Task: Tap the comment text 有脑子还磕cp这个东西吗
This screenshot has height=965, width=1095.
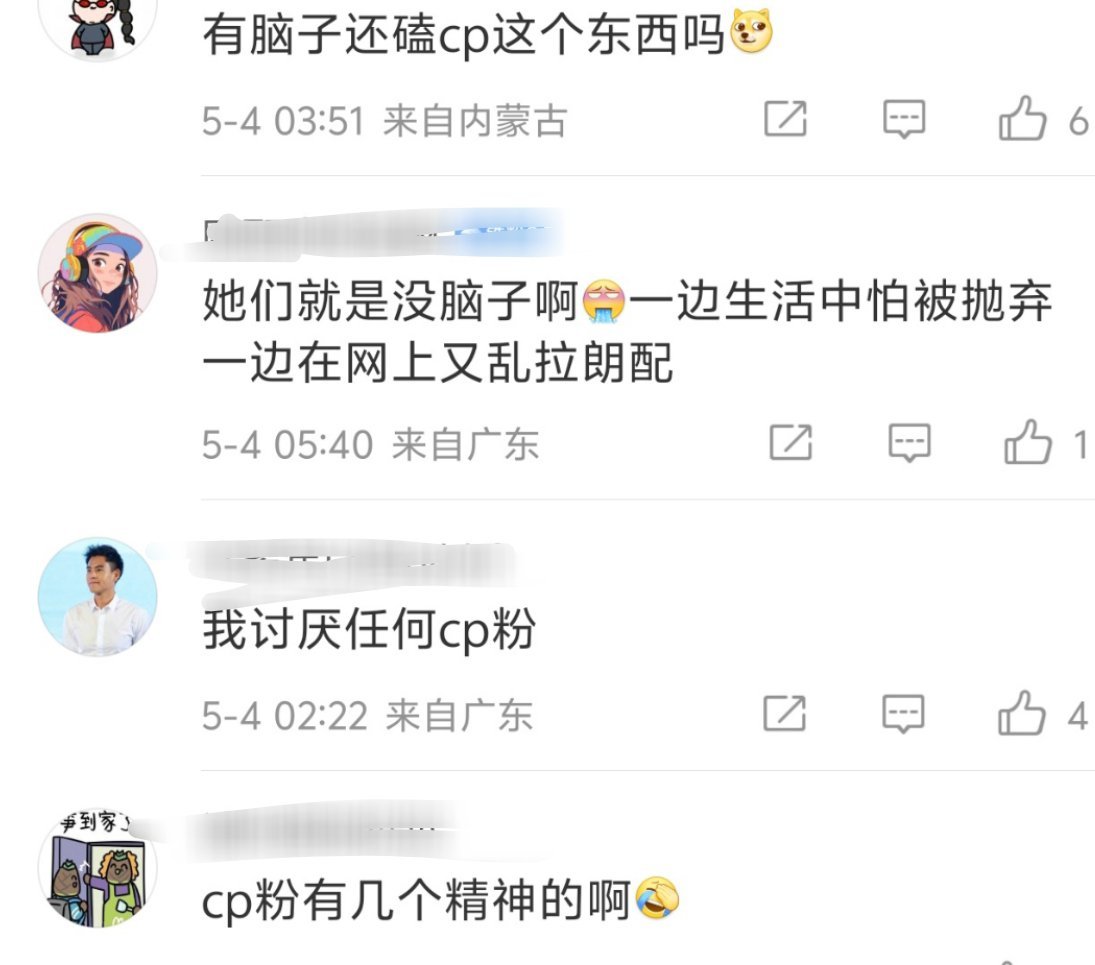Action: click(487, 35)
